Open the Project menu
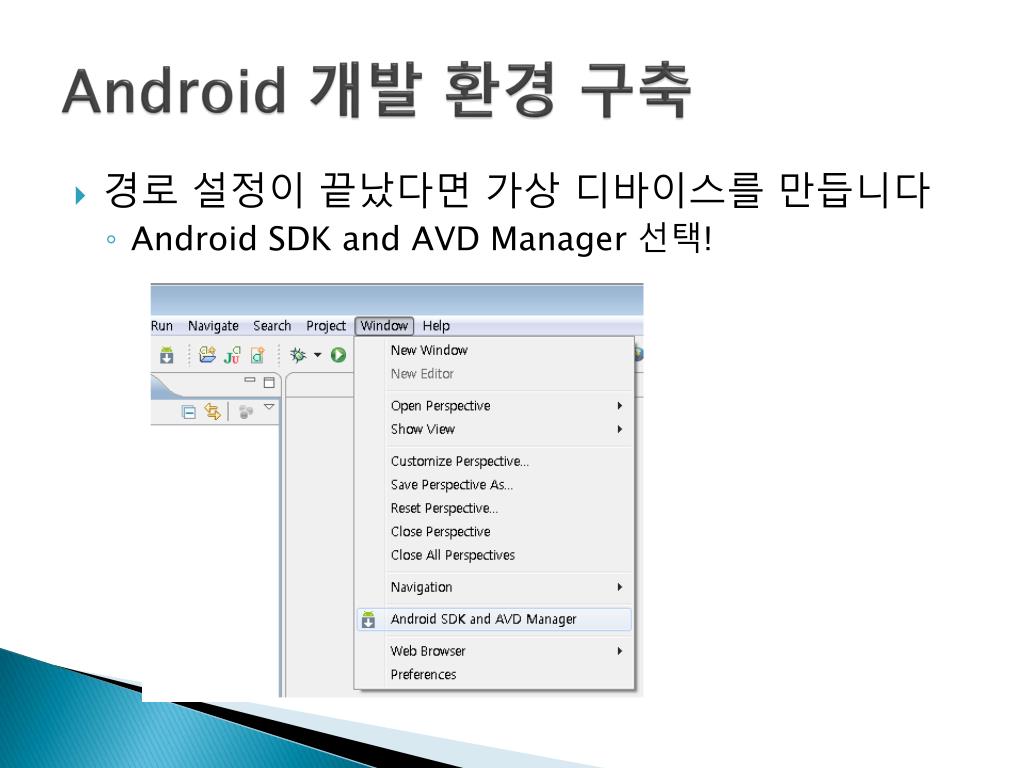This screenshot has width=1024, height=768. (x=325, y=326)
